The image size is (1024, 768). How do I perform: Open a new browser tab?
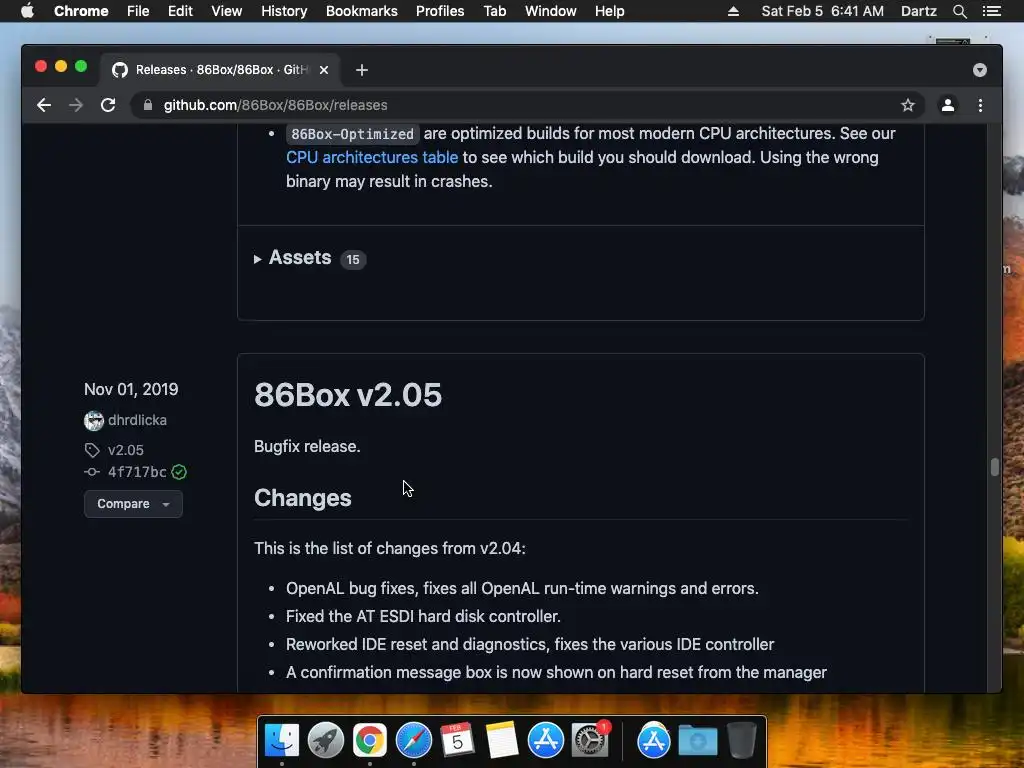[x=362, y=70]
